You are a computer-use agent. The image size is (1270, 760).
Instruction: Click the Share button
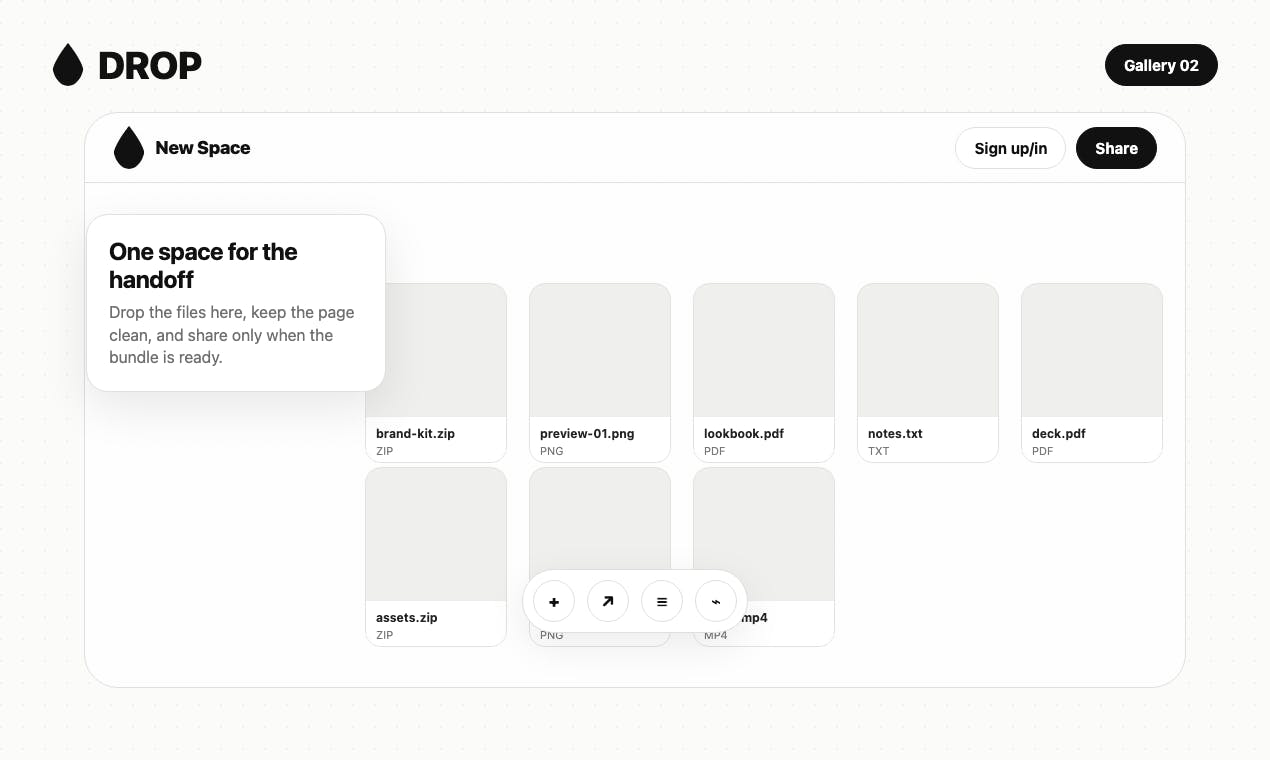(x=1116, y=148)
